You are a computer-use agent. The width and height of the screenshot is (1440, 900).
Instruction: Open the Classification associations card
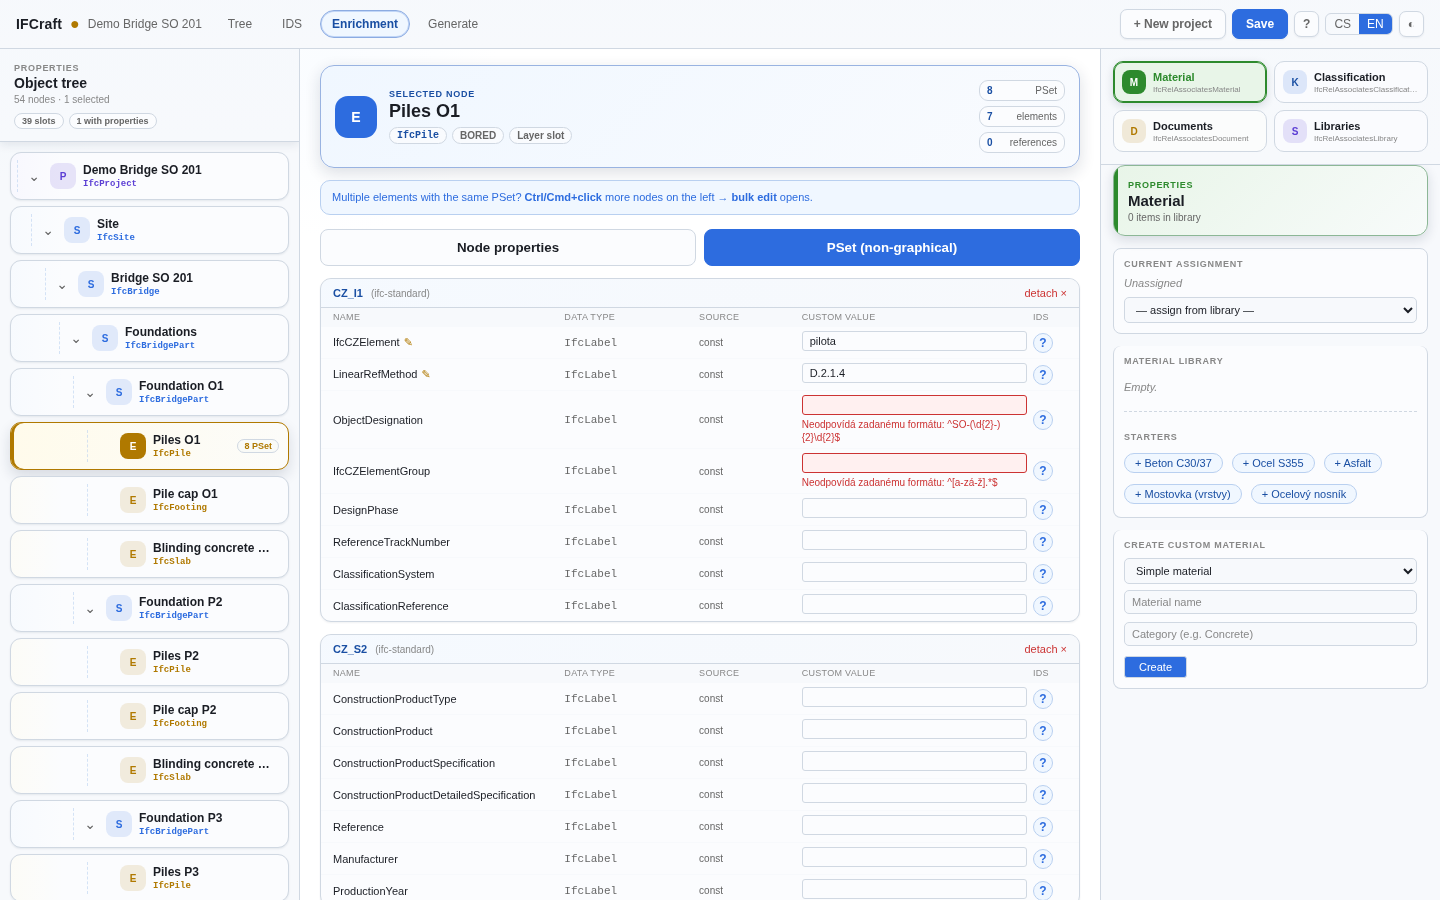coord(1351,82)
